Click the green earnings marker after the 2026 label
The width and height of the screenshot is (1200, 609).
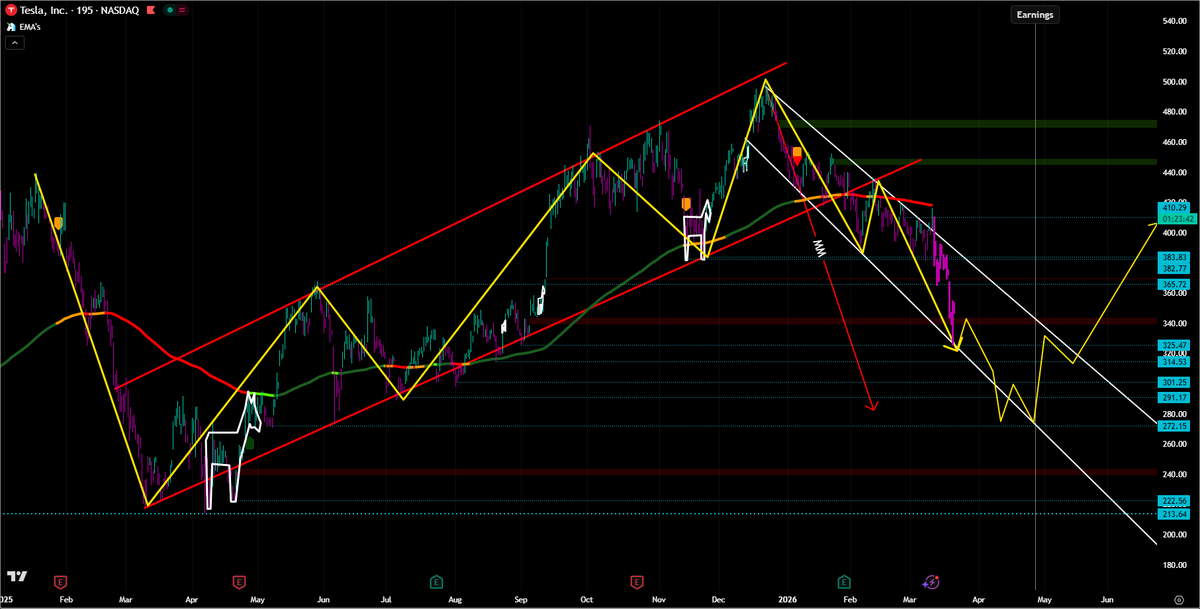(x=844, y=580)
